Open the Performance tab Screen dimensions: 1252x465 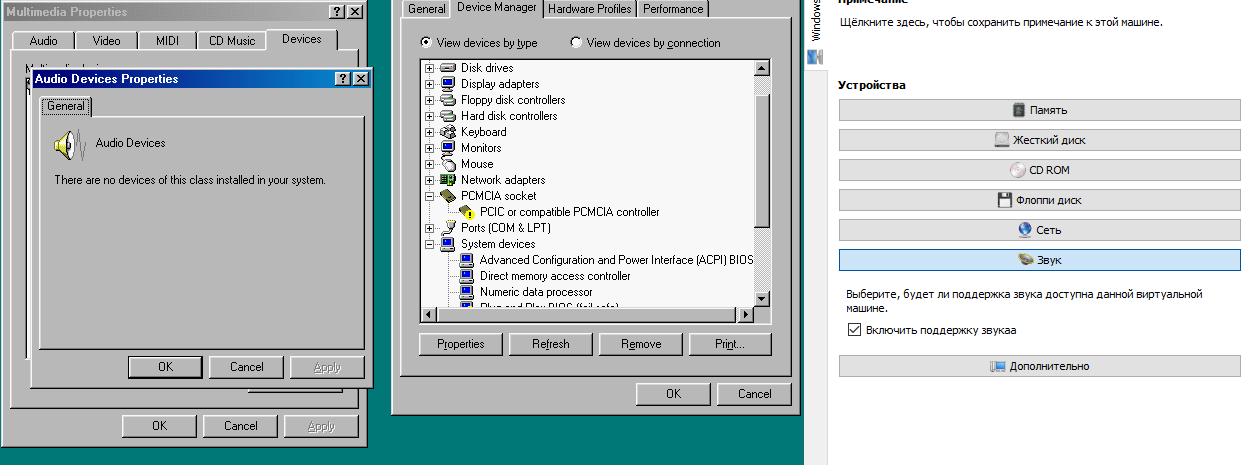coord(673,9)
